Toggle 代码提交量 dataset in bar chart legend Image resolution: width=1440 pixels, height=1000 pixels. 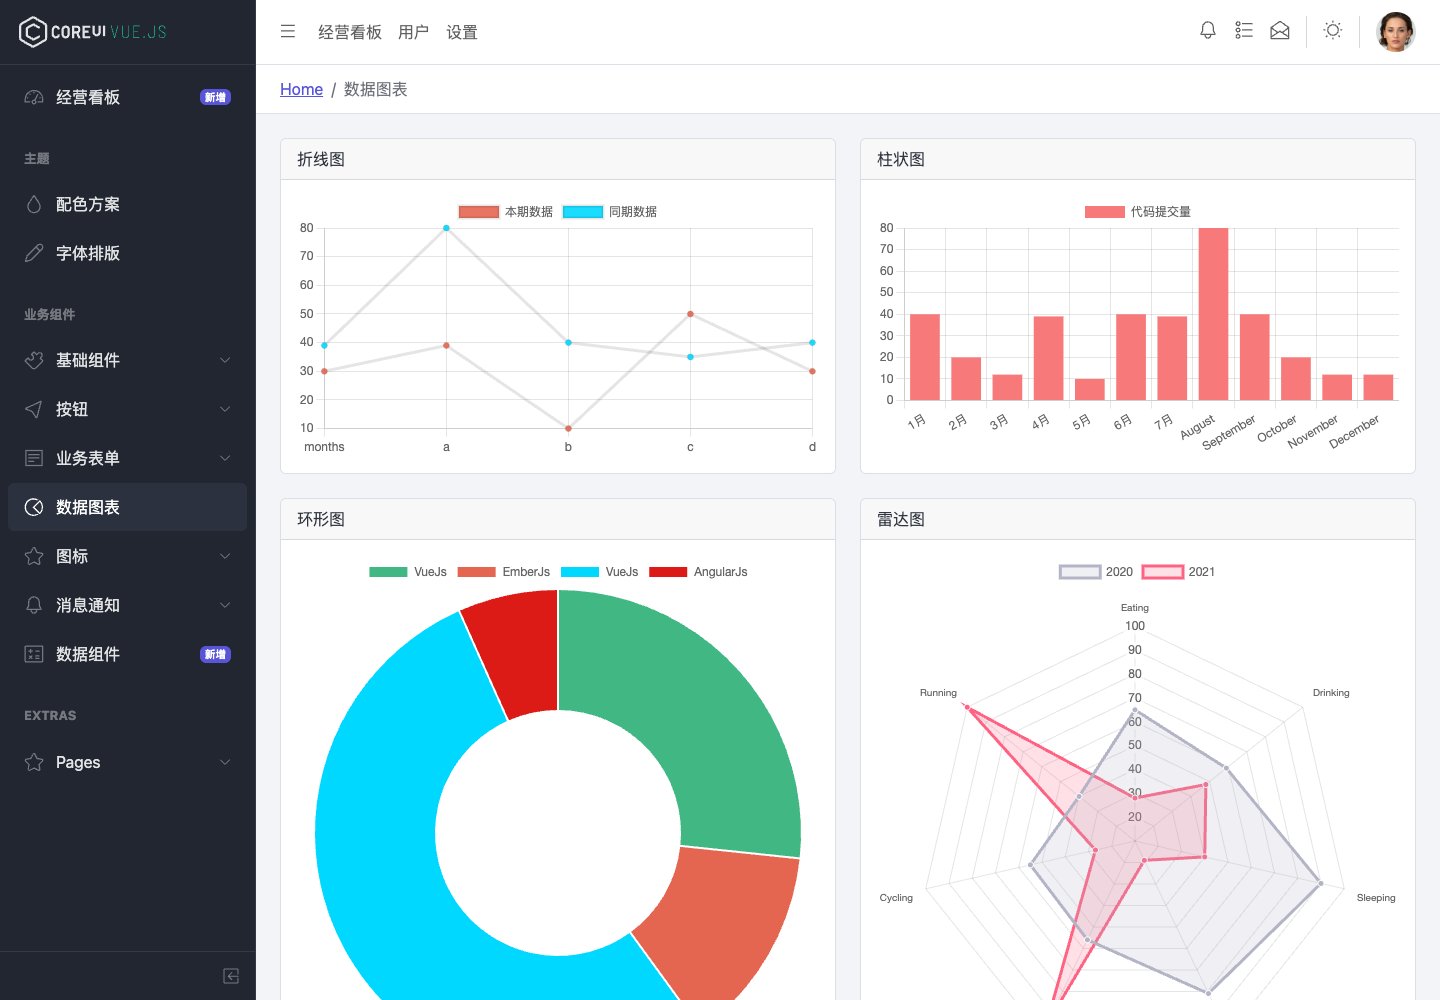[x=1138, y=212]
